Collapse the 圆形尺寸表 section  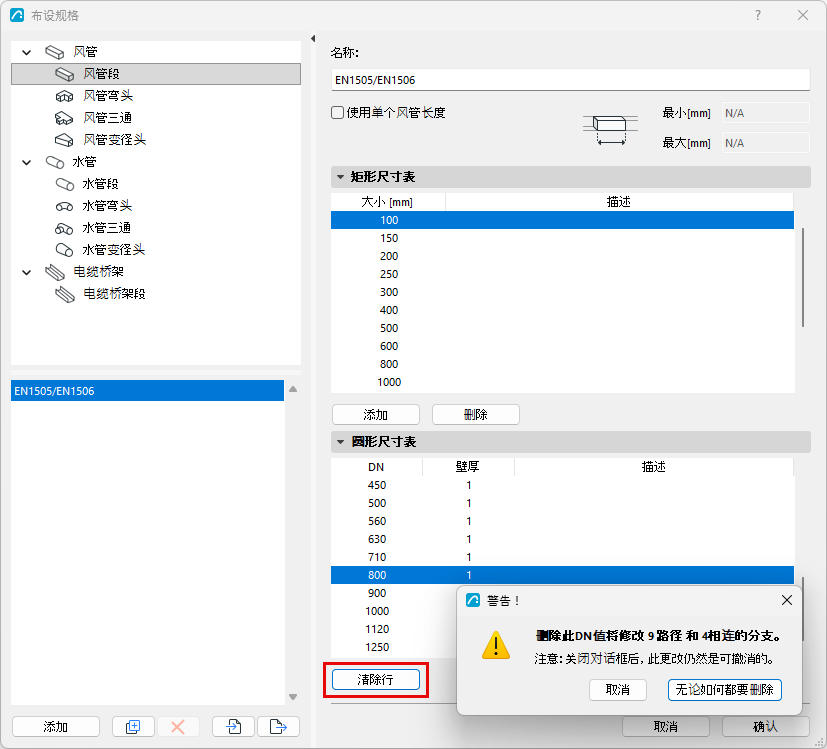point(341,442)
